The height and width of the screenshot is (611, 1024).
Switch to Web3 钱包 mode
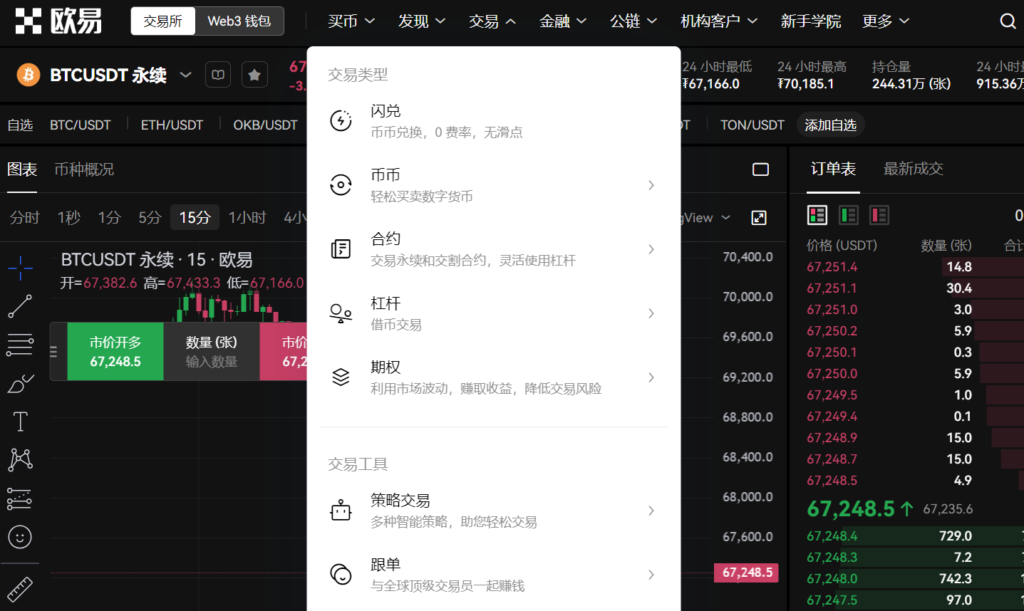pyautogui.click(x=239, y=21)
